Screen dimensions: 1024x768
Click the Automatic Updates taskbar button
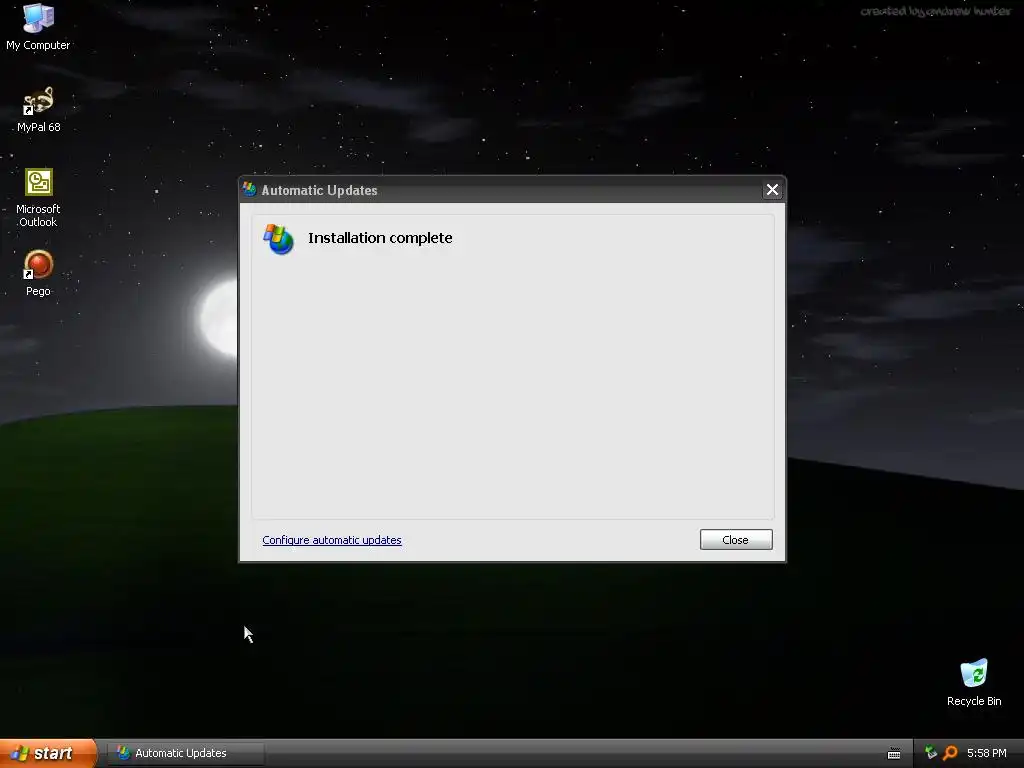click(186, 753)
